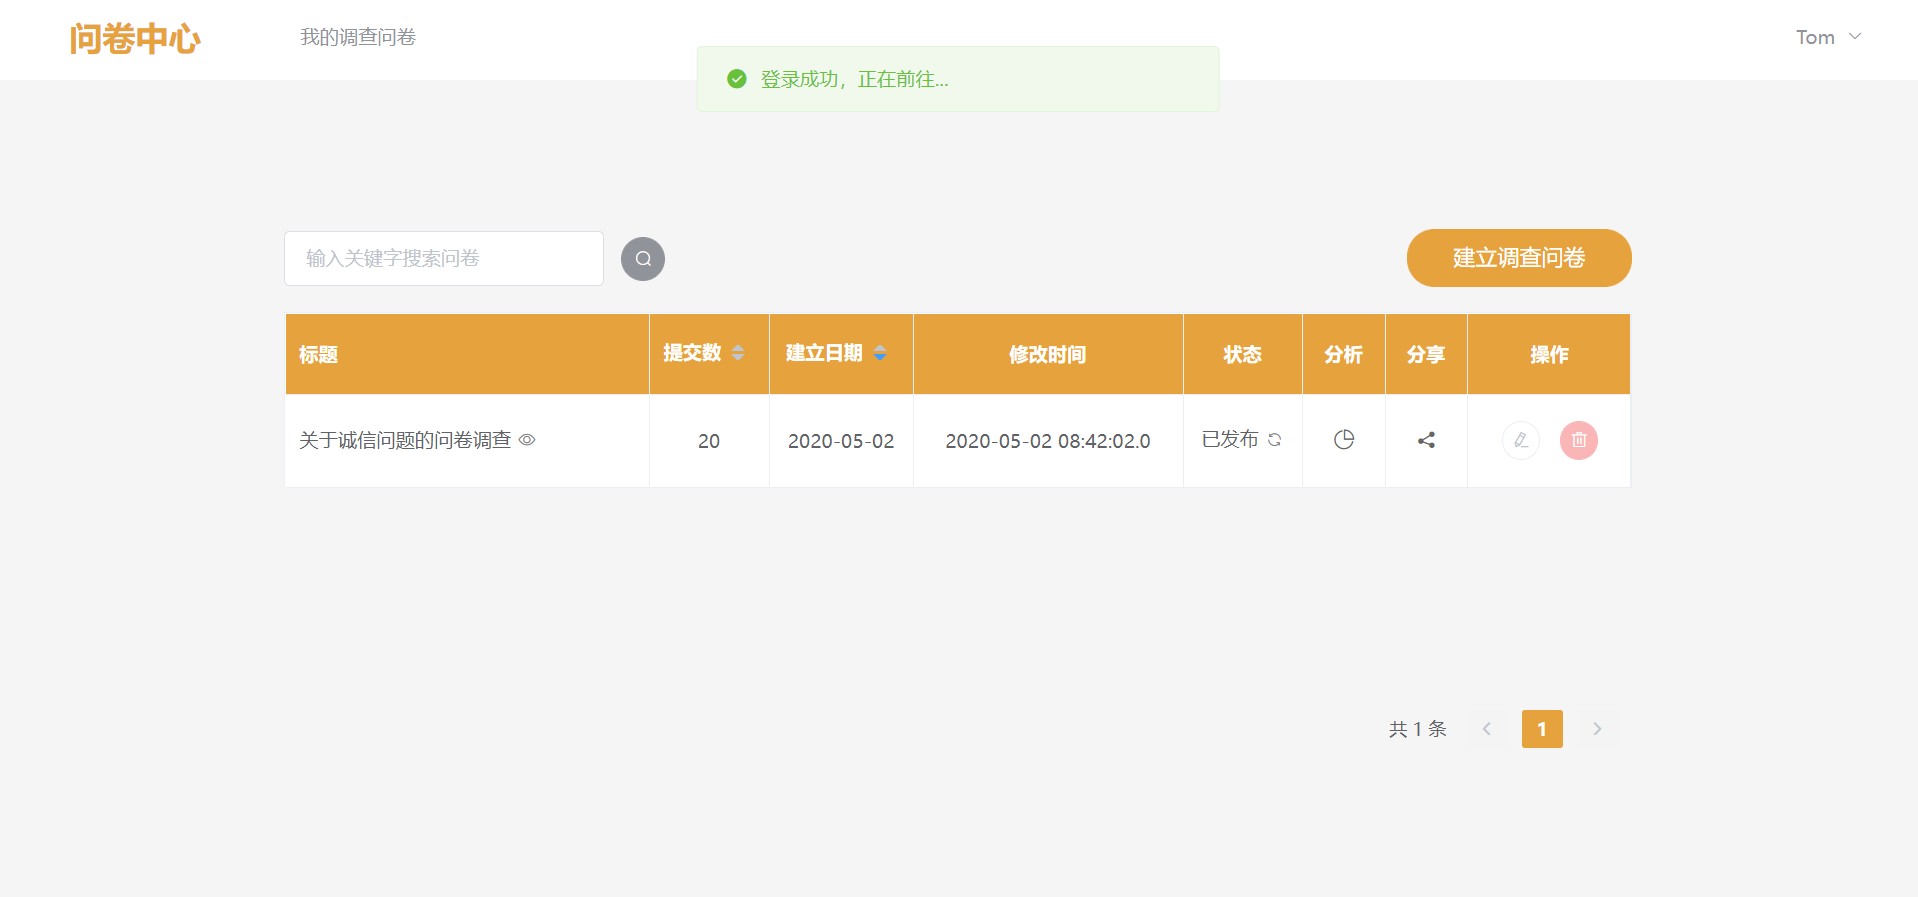
Task: Click the green success check icon
Action: click(x=737, y=79)
